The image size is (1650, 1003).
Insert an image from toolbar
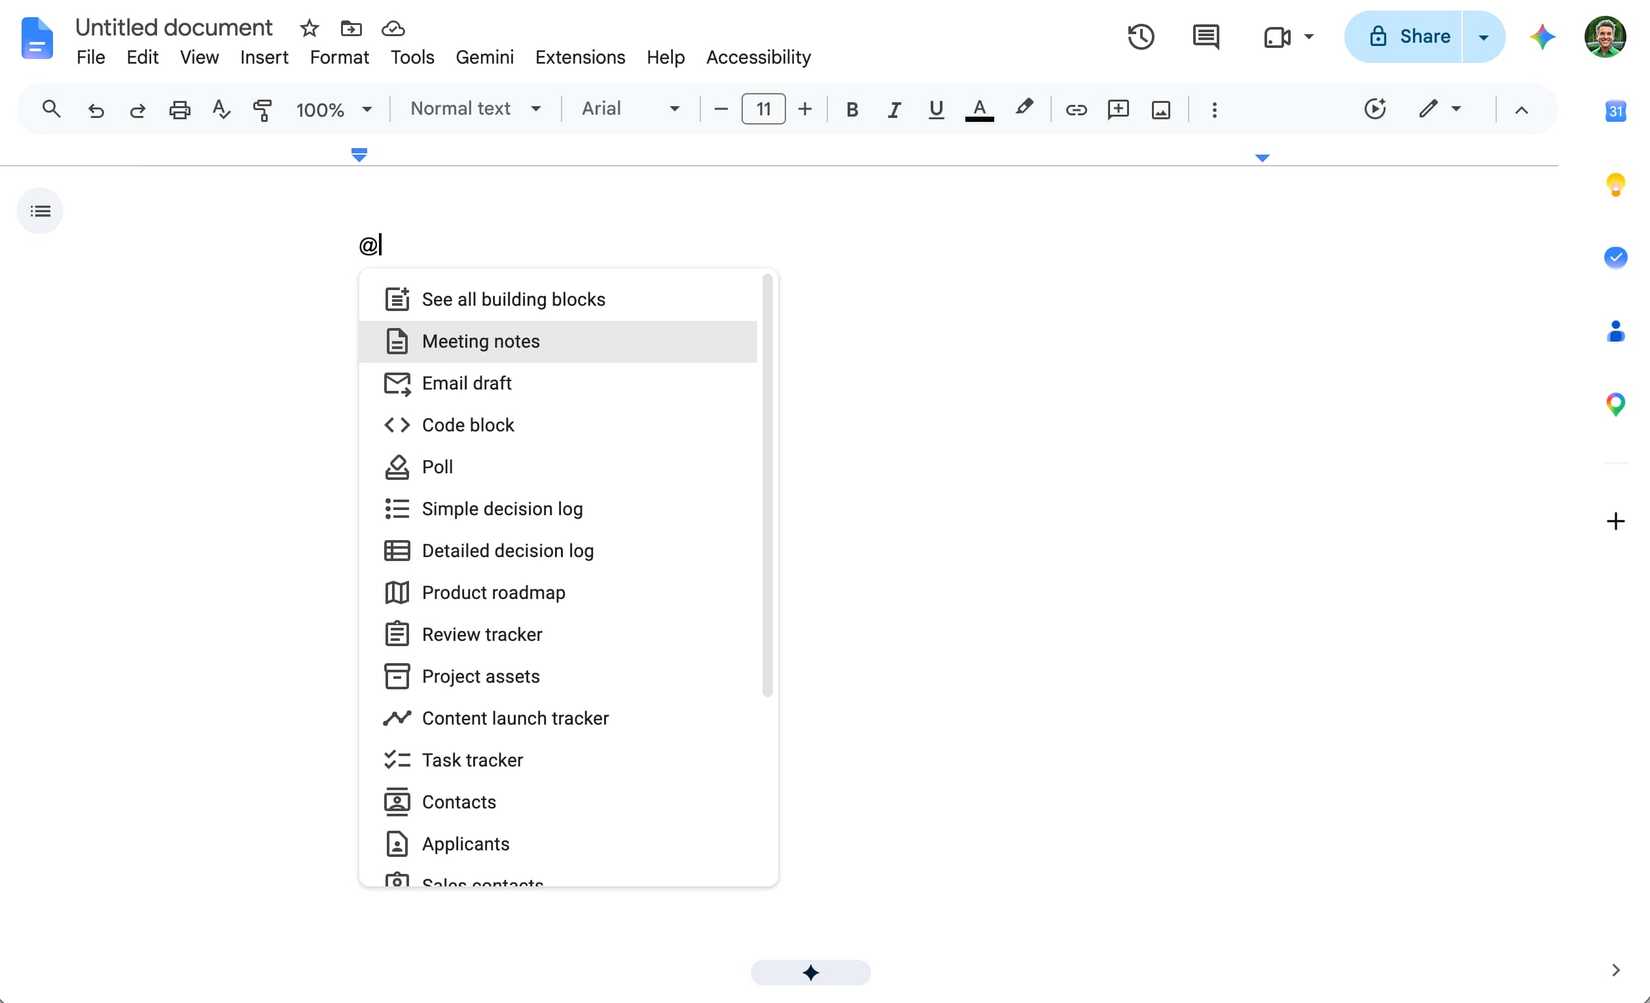pos(1161,110)
